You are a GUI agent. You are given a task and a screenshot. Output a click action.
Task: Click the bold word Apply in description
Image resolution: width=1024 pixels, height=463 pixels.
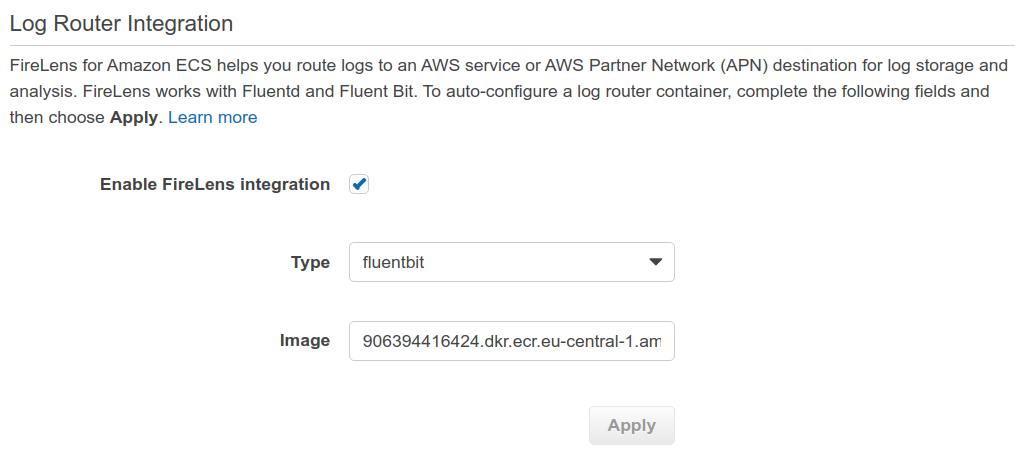click(133, 118)
